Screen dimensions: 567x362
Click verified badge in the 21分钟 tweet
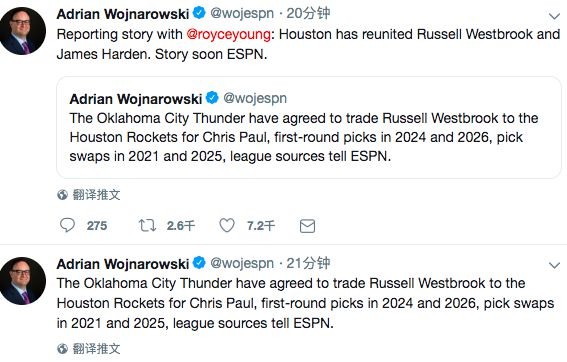pyautogui.click(x=199, y=263)
